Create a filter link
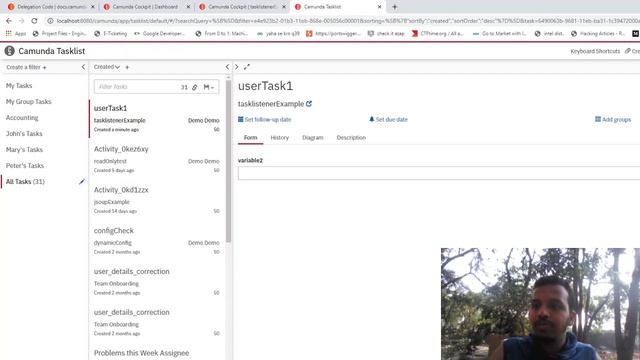The image size is (640, 360). coord(26,67)
